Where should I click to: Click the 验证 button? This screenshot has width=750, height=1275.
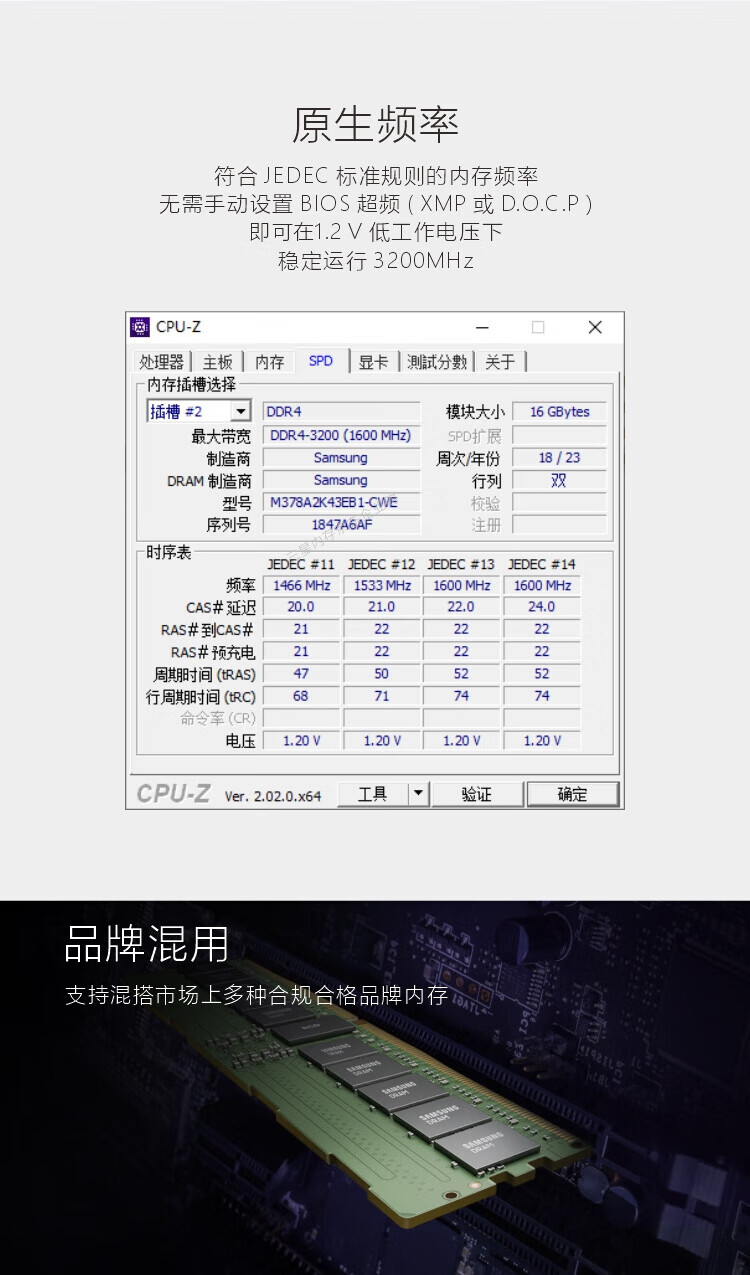[x=477, y=794]
